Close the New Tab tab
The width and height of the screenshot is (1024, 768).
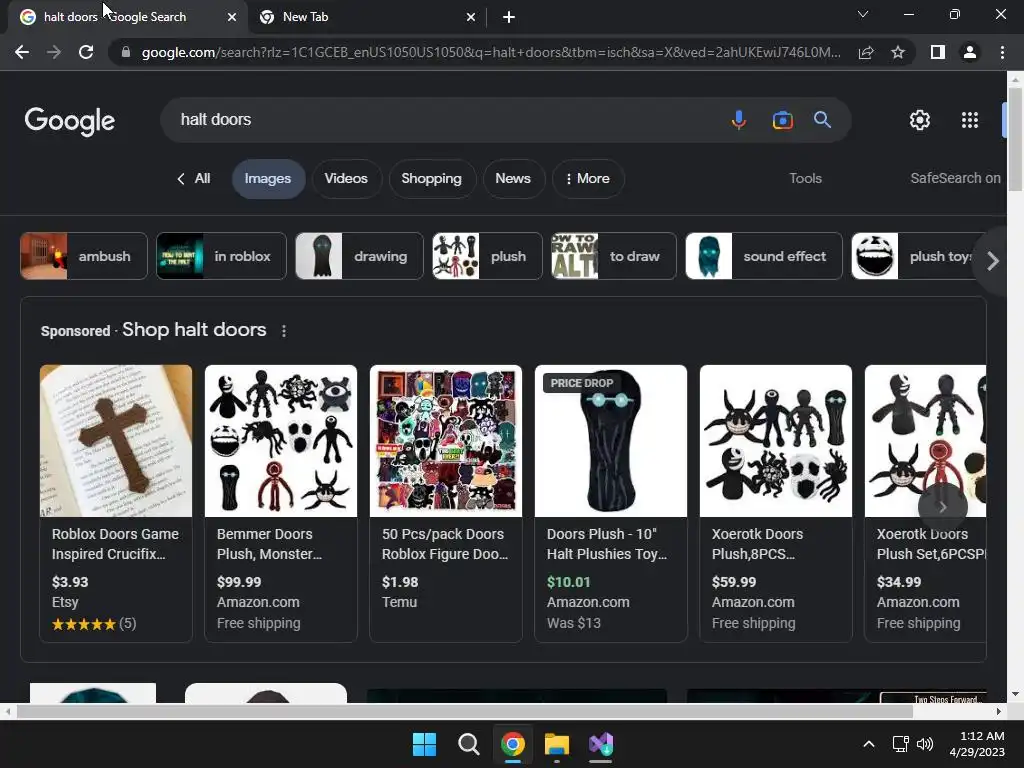pyautogui.click(x=471, y=17)
